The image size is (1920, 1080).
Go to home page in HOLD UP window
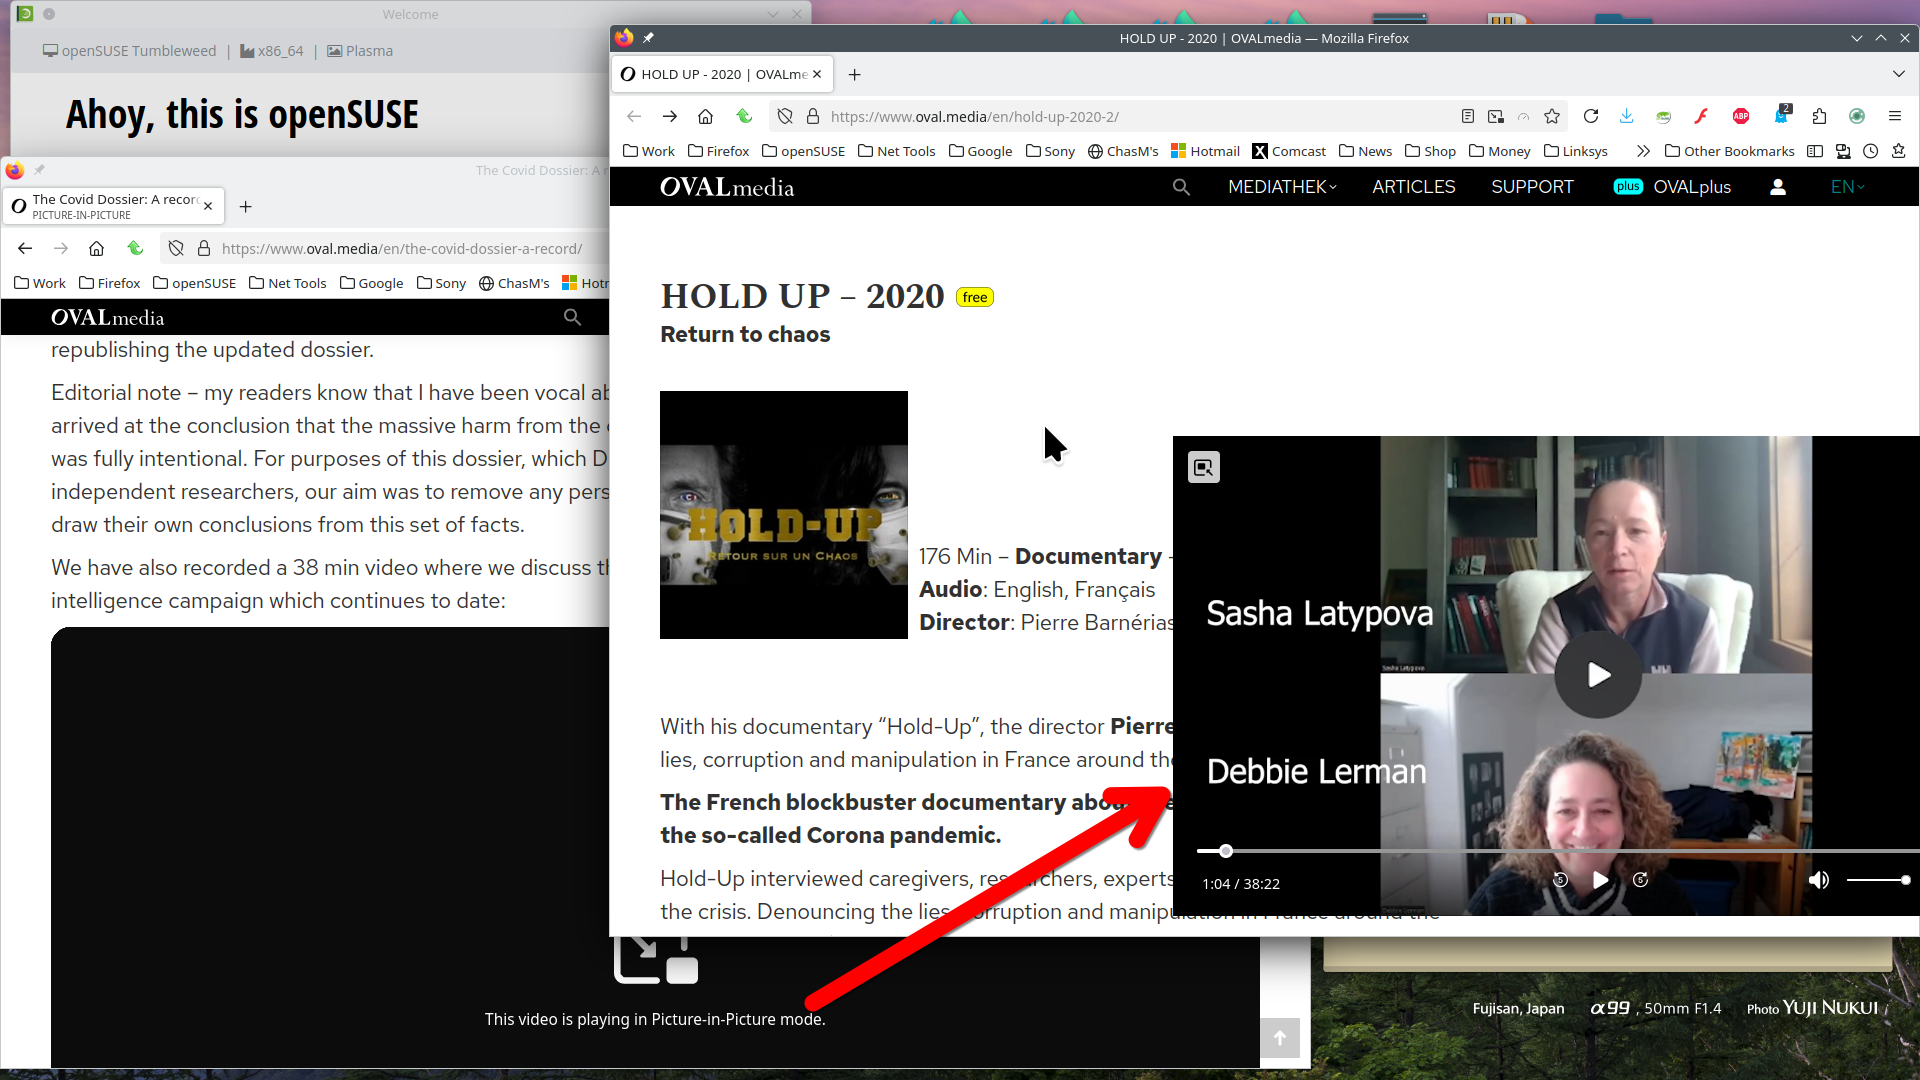click(x=705, y=116)
